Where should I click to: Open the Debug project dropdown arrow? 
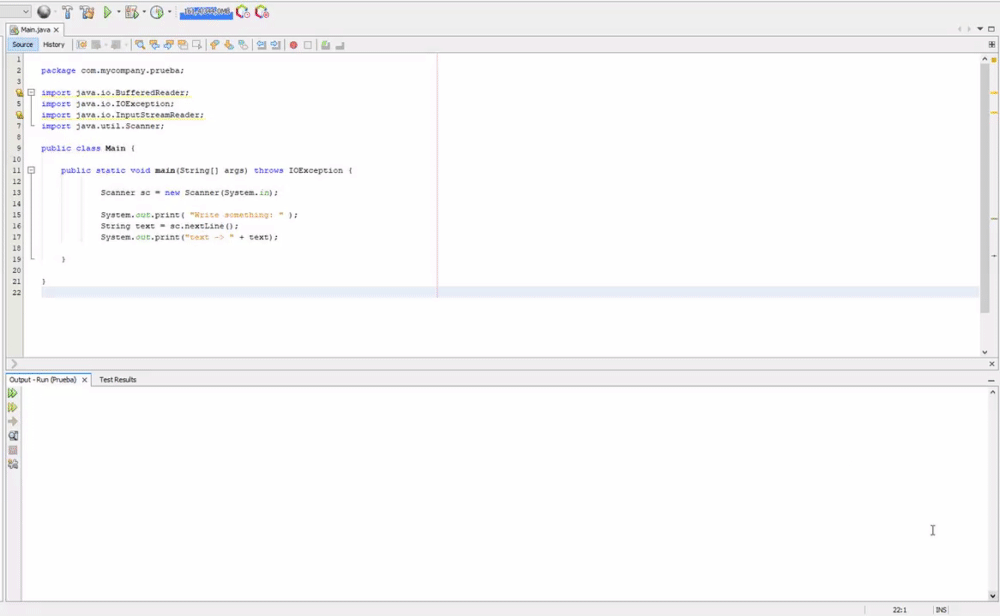144,11
